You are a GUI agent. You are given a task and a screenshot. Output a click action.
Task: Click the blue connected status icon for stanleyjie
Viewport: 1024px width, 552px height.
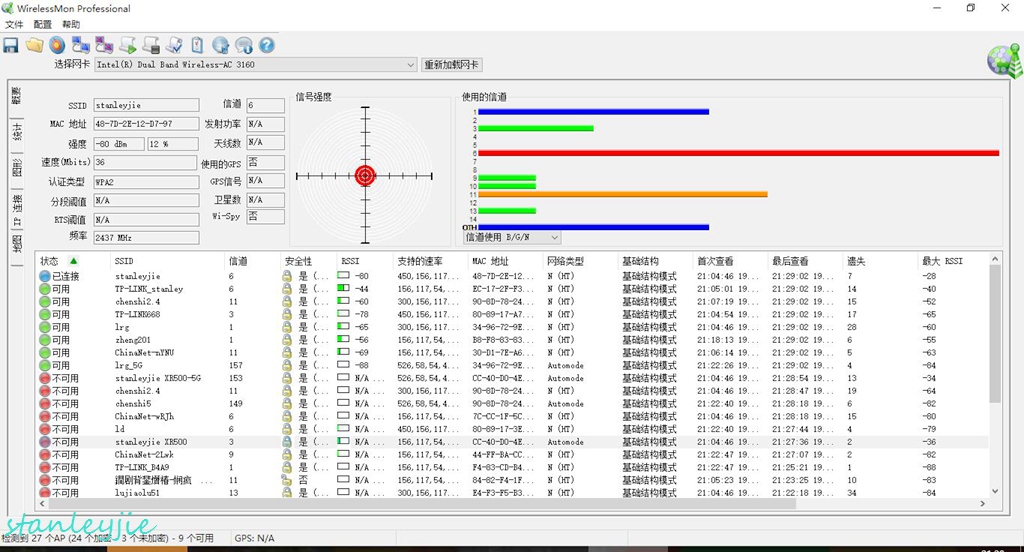44,276
